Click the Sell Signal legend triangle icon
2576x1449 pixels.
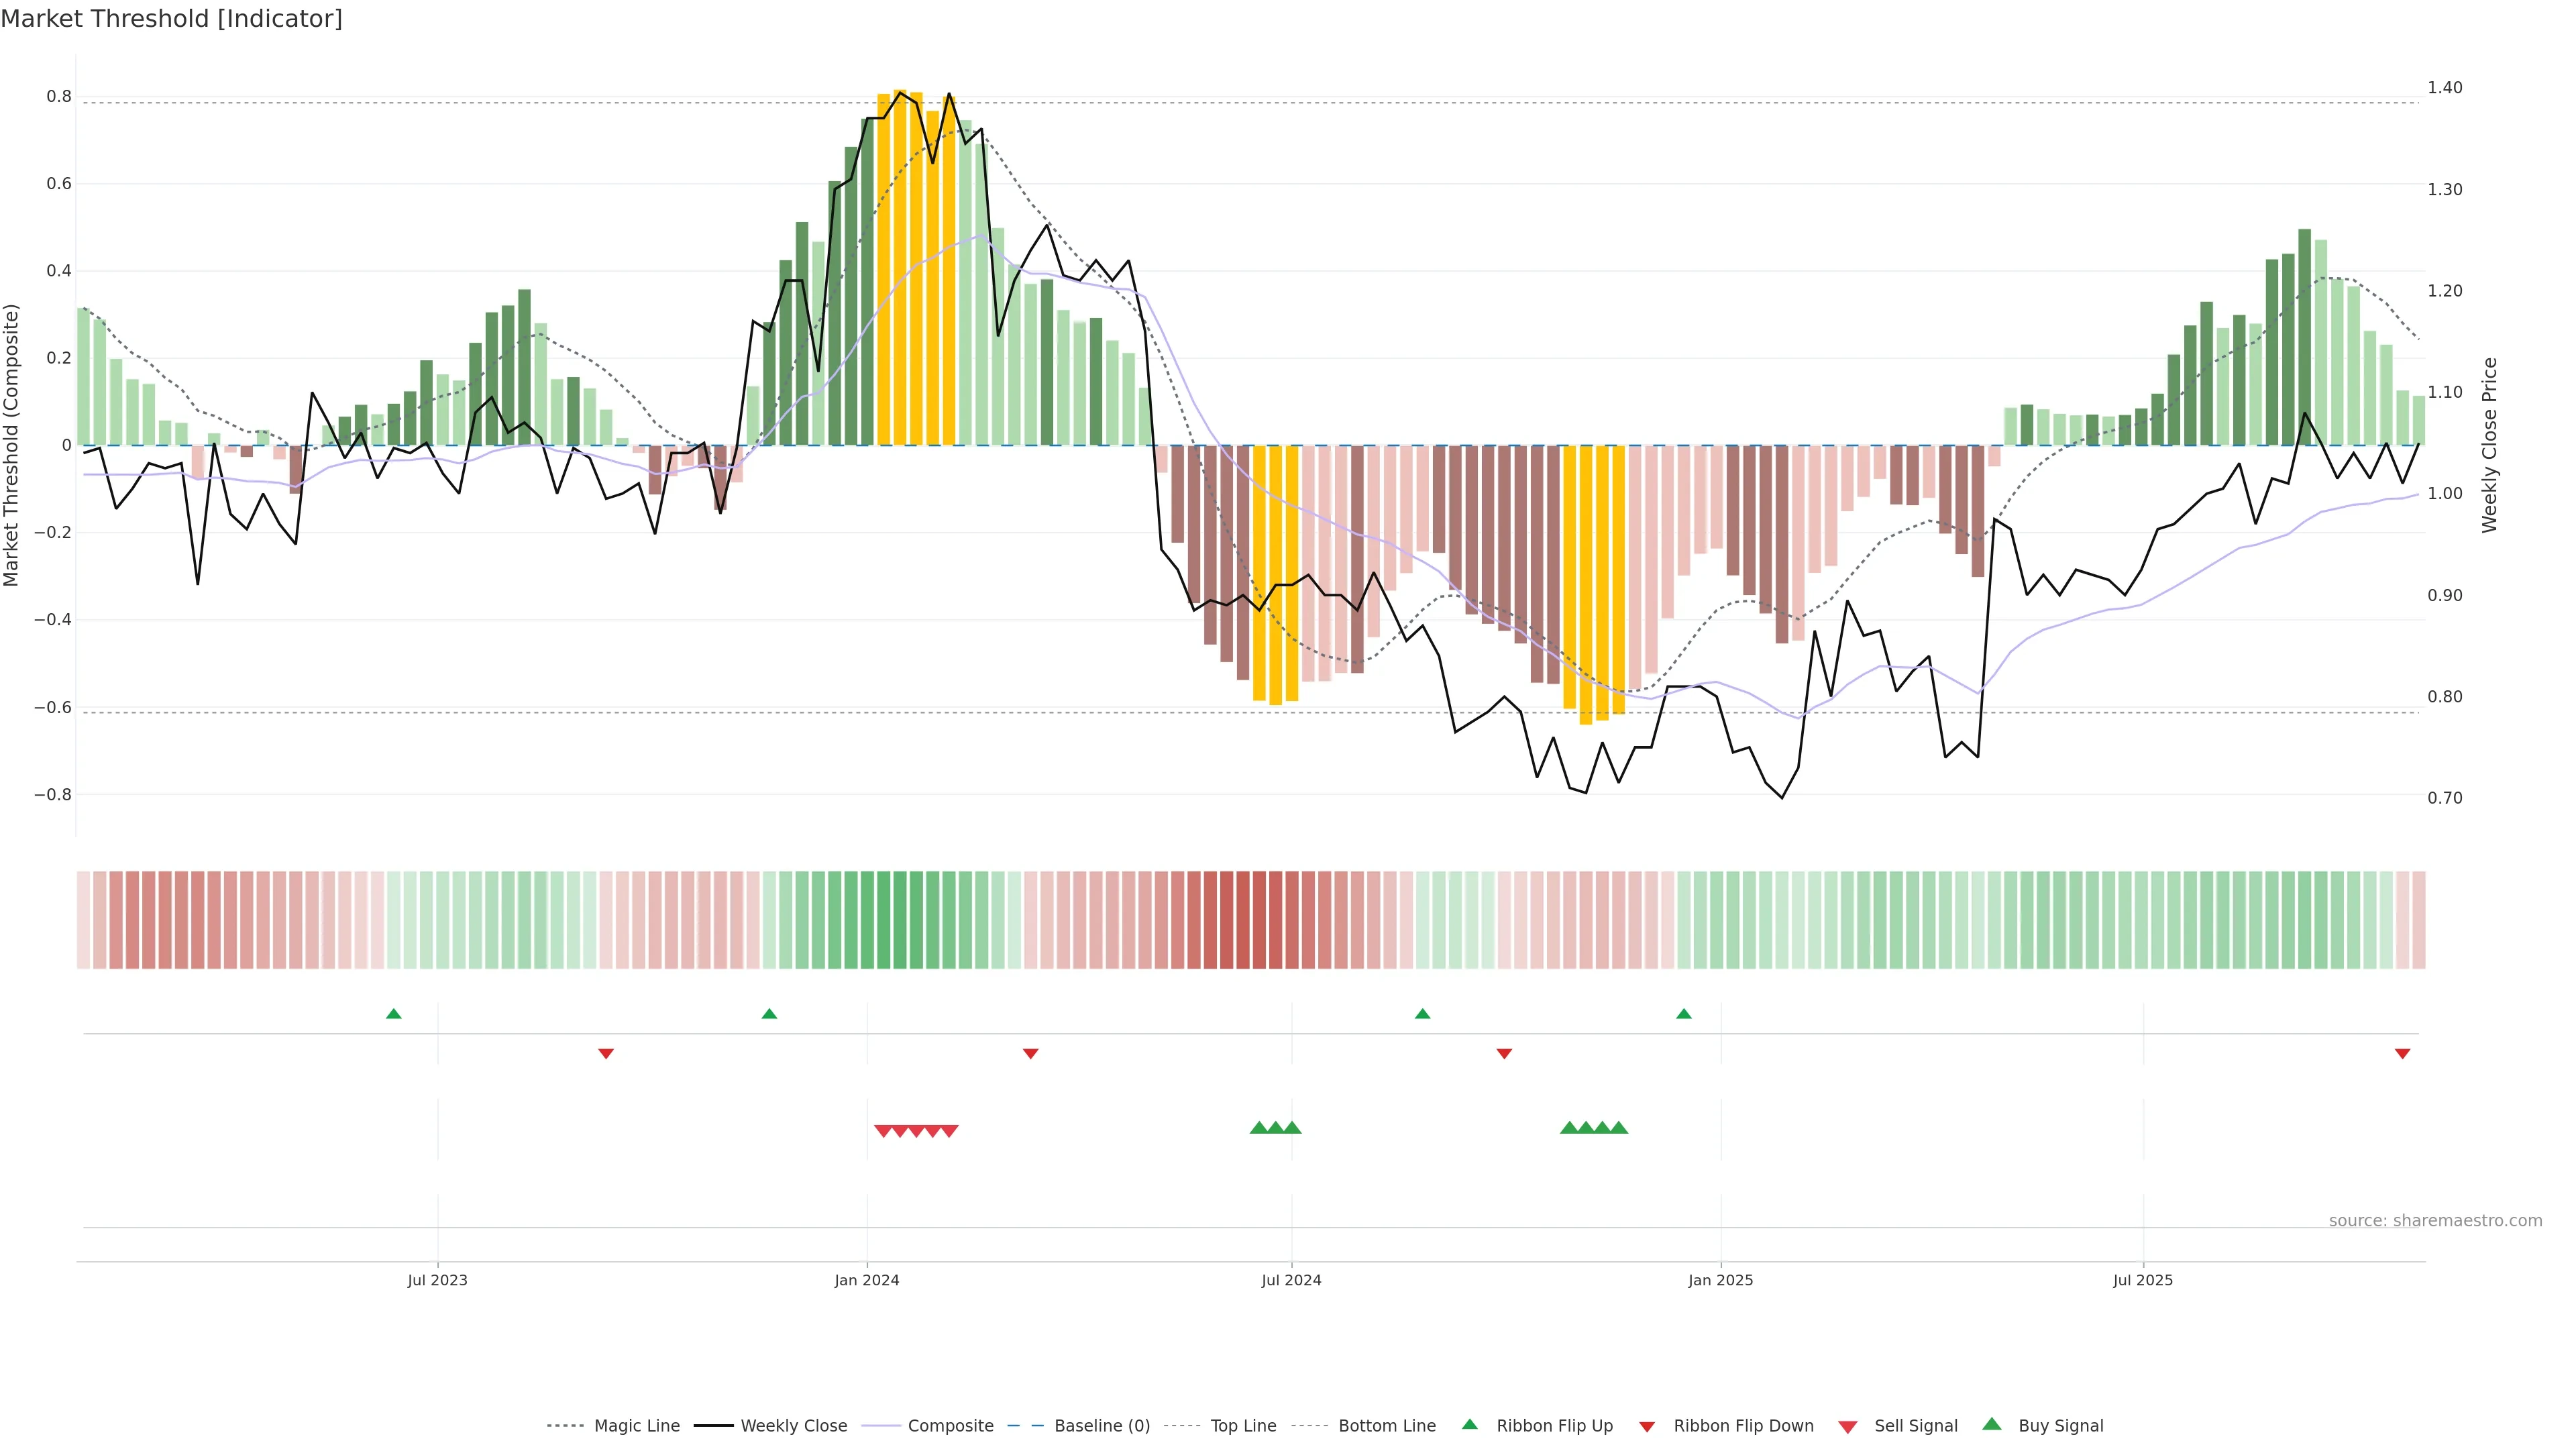tap(1848, 1427)
